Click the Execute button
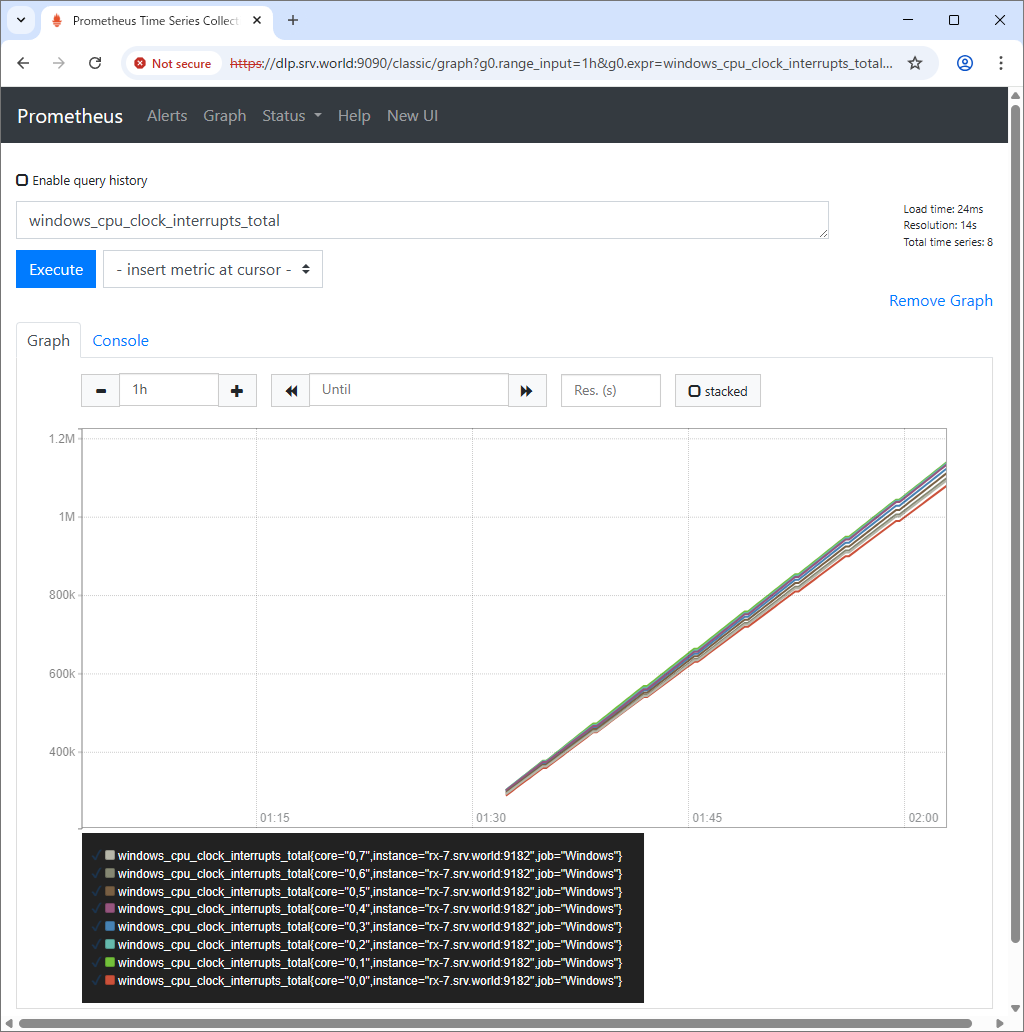 pos(55,268)
